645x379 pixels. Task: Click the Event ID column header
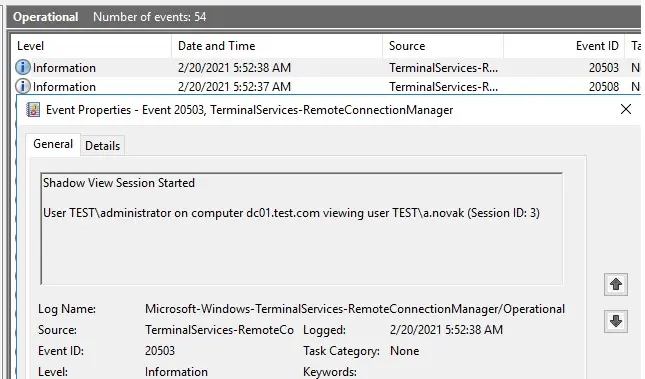tap(565, 46)
